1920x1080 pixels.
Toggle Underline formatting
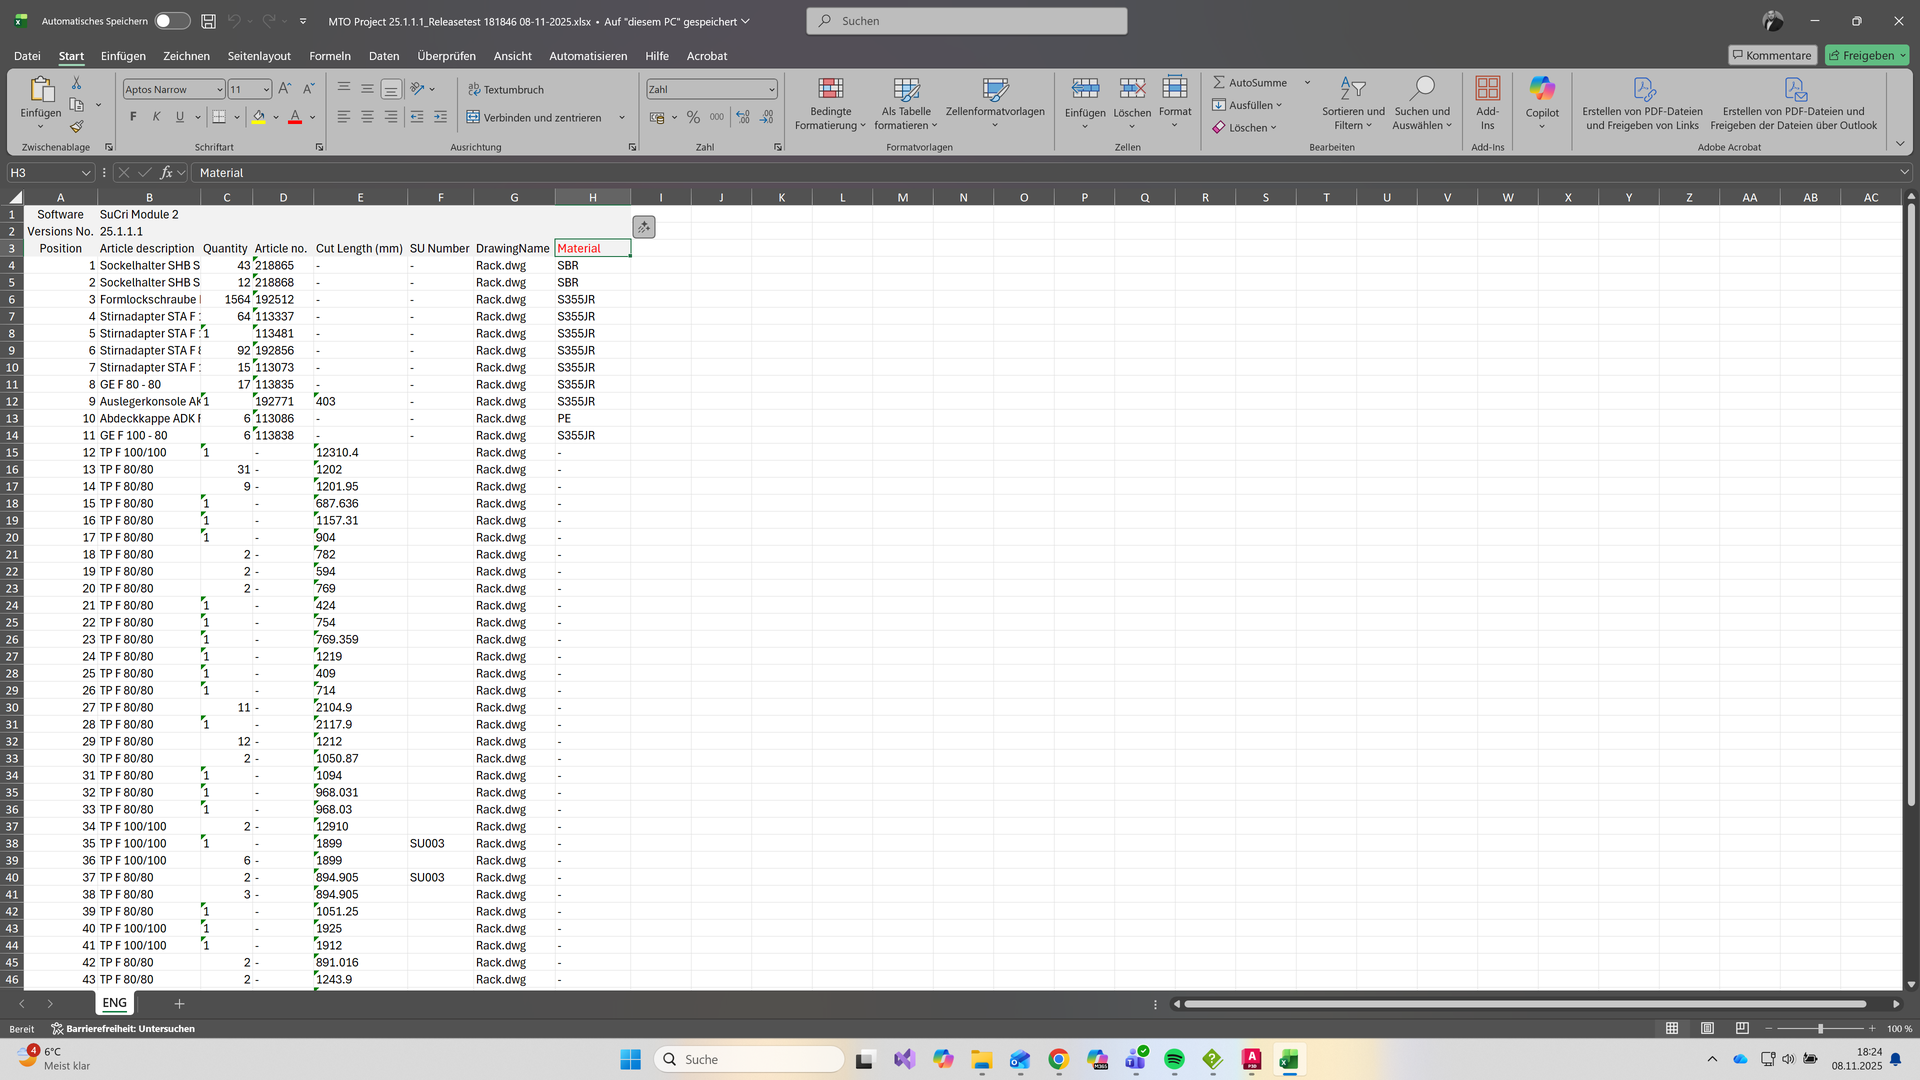(180, 117)
